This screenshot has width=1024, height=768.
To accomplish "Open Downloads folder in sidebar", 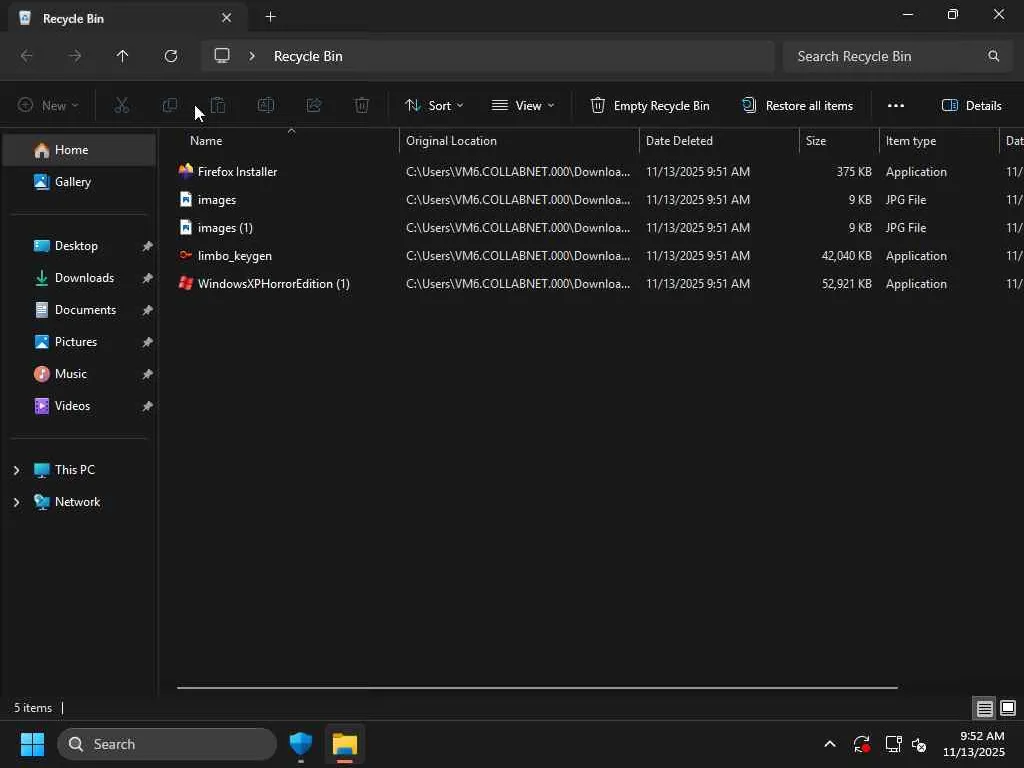I will [x=80, y=278].
